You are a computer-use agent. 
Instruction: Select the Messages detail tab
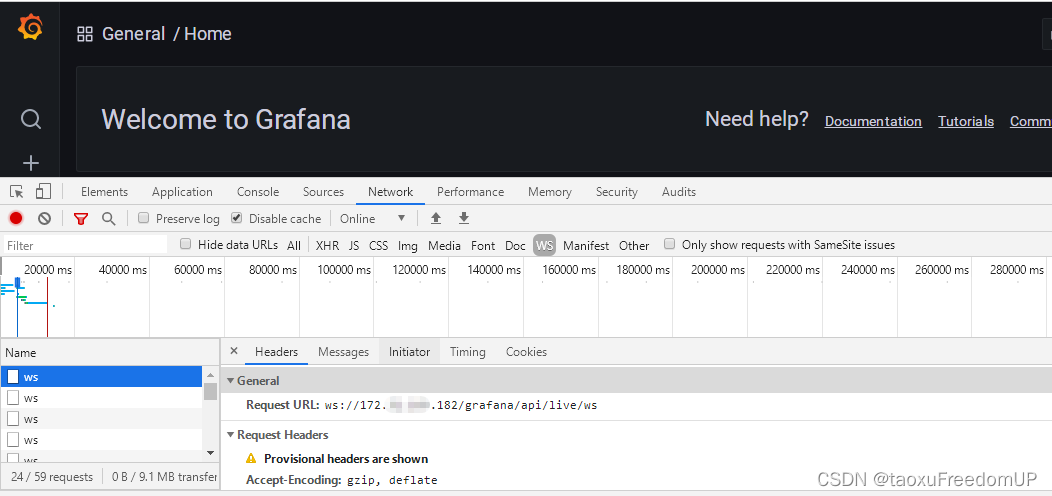coord(344,352)
